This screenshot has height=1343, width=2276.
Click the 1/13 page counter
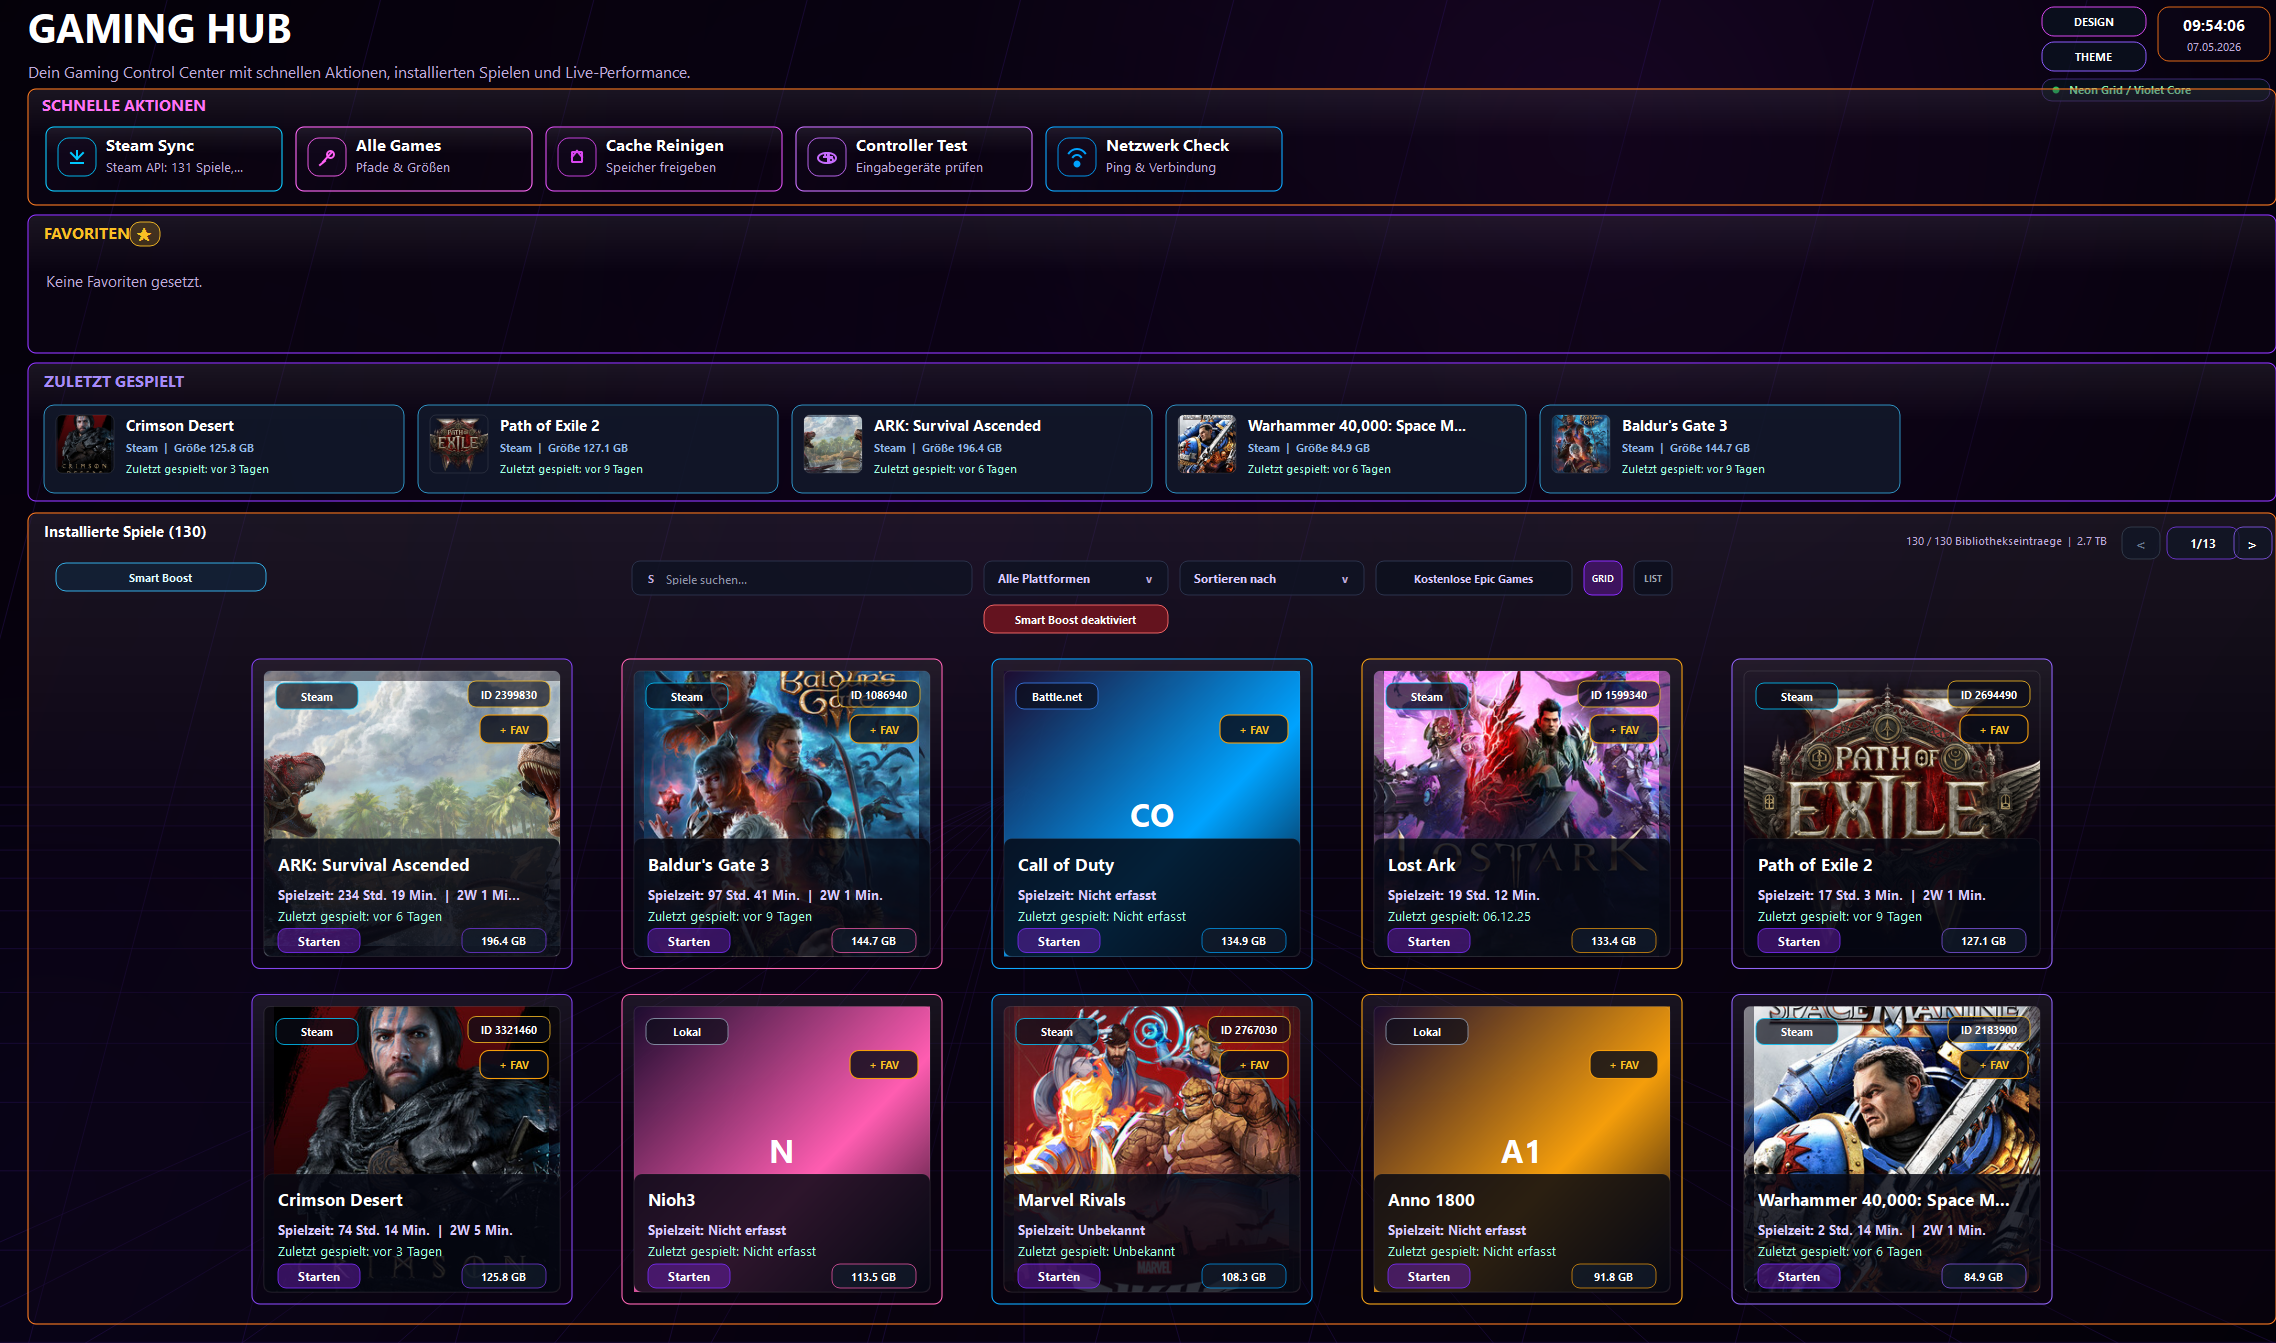point(2203,544)
